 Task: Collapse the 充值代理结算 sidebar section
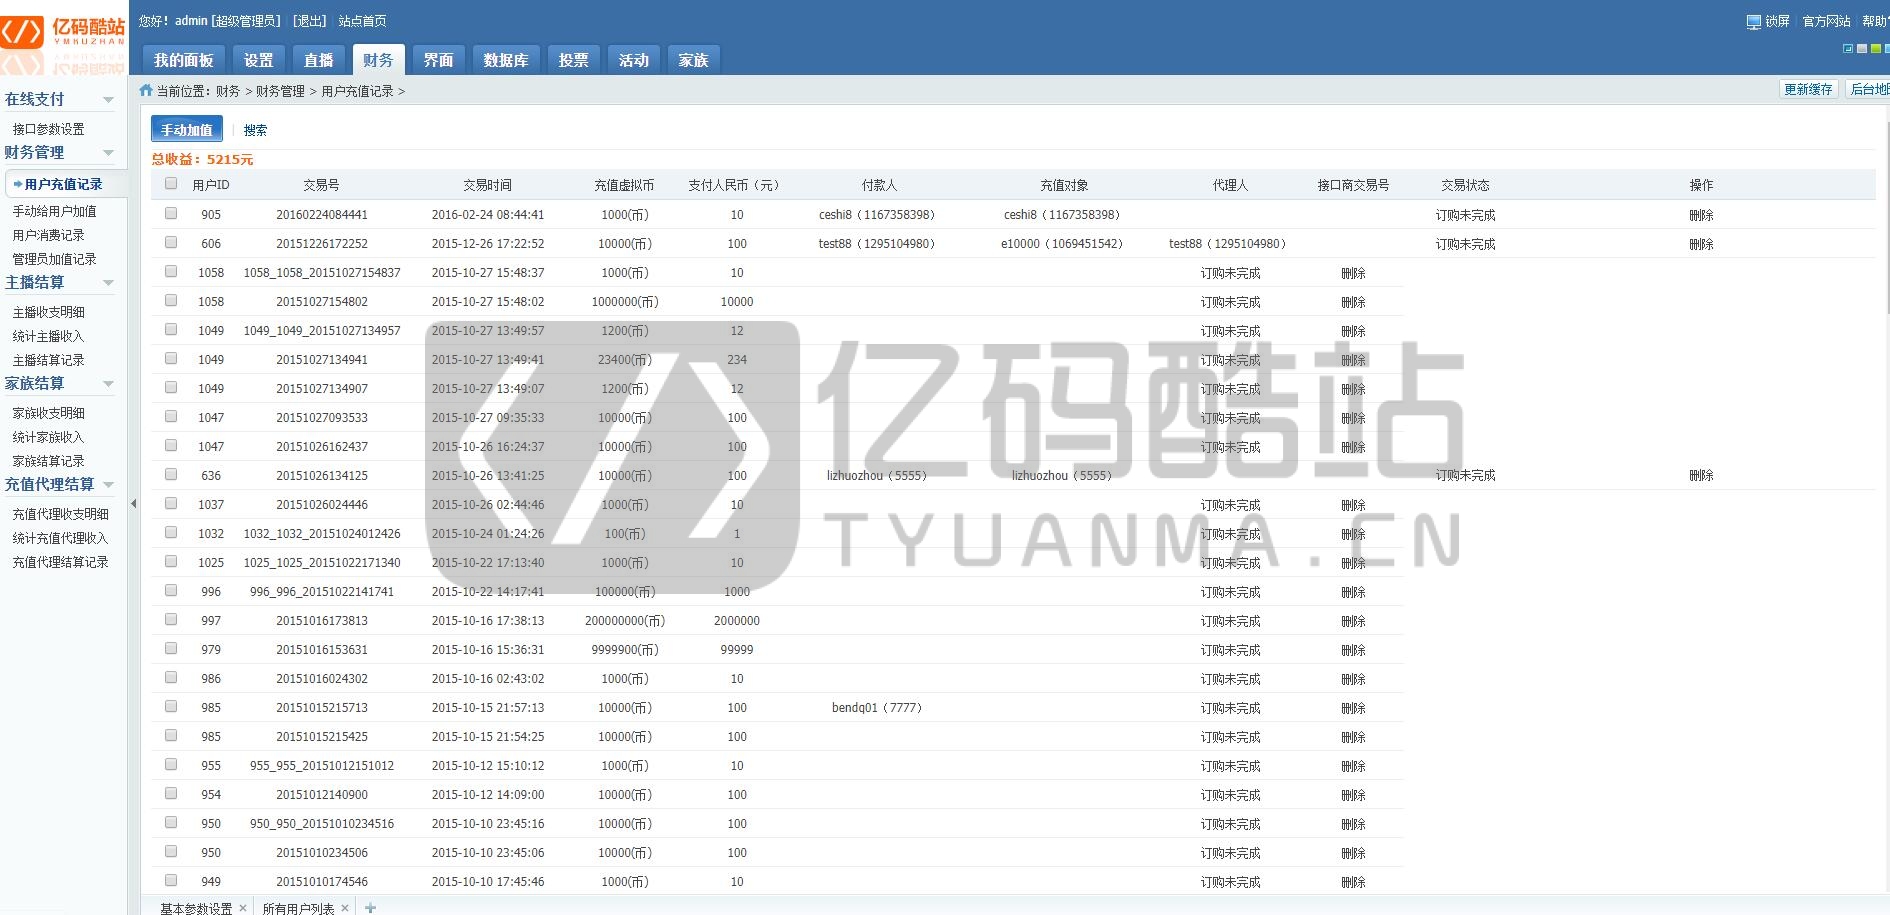(x=108, y=485)
